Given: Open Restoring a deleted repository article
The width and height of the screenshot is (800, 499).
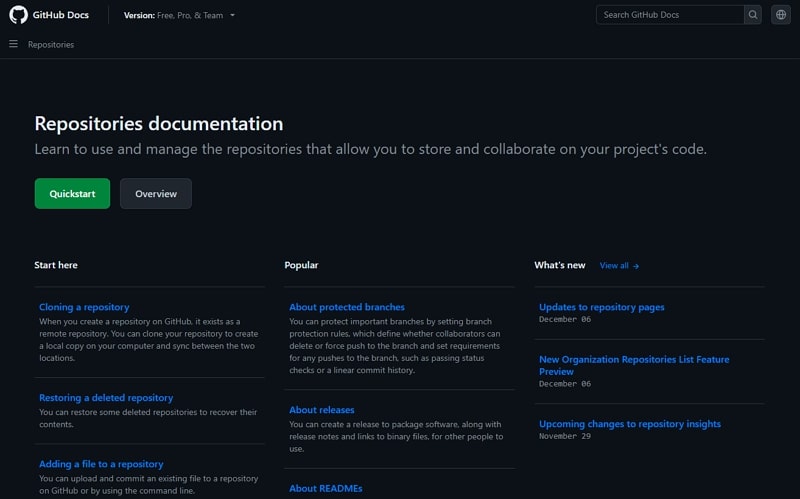Looking at the screenshot, I should pyautogui.click(x=106, y=397).
